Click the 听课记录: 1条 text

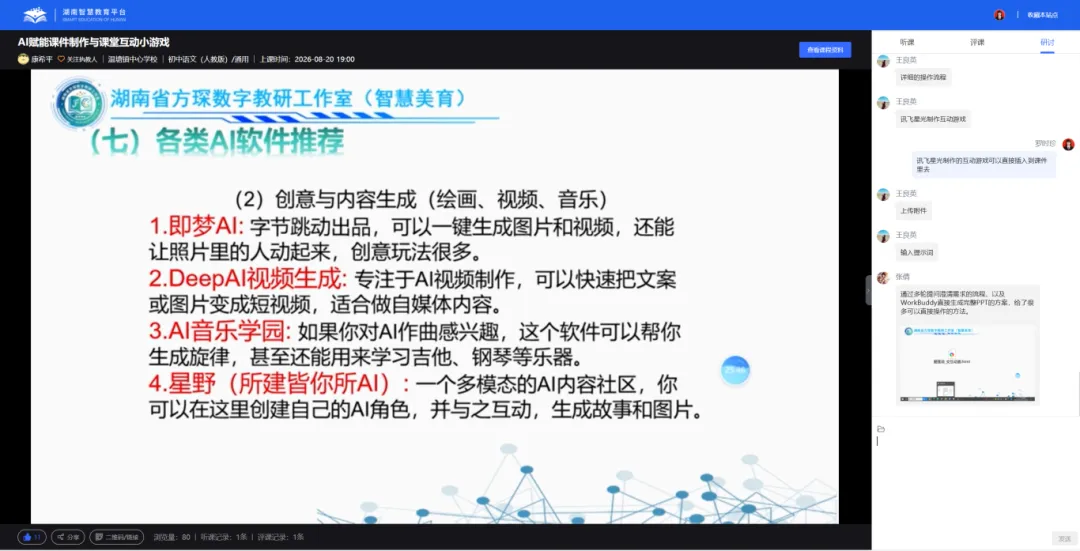tap(224, 537)
